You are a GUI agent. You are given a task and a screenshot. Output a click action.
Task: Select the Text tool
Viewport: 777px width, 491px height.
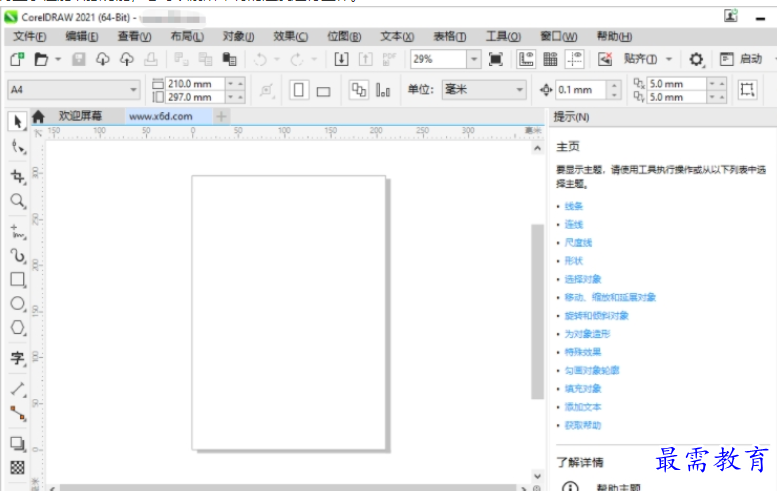click(x=18, y=358)
